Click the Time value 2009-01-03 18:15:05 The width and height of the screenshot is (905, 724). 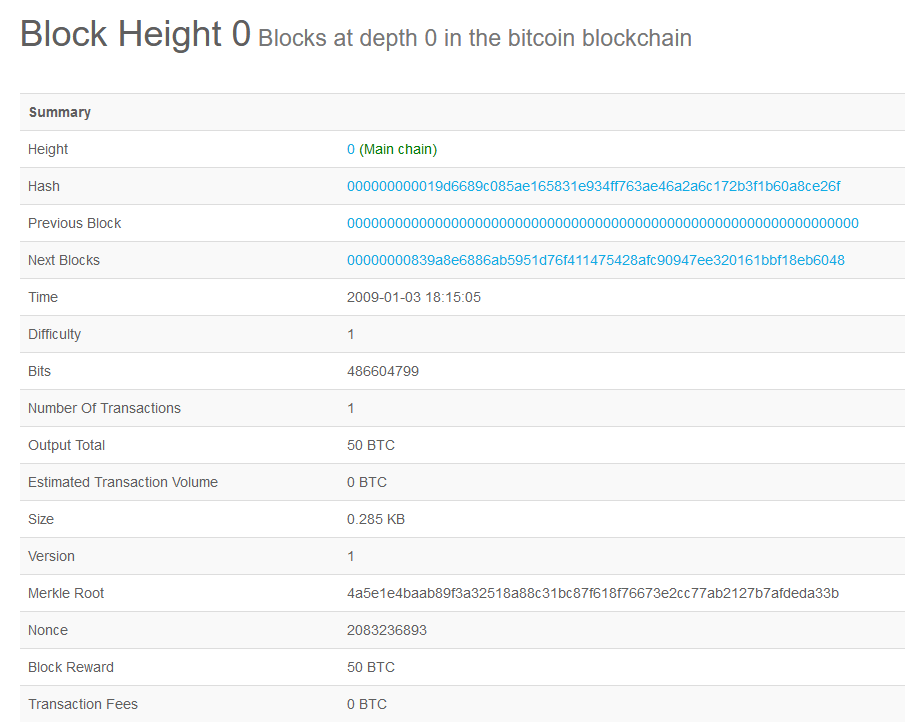[x=413, y=297]
